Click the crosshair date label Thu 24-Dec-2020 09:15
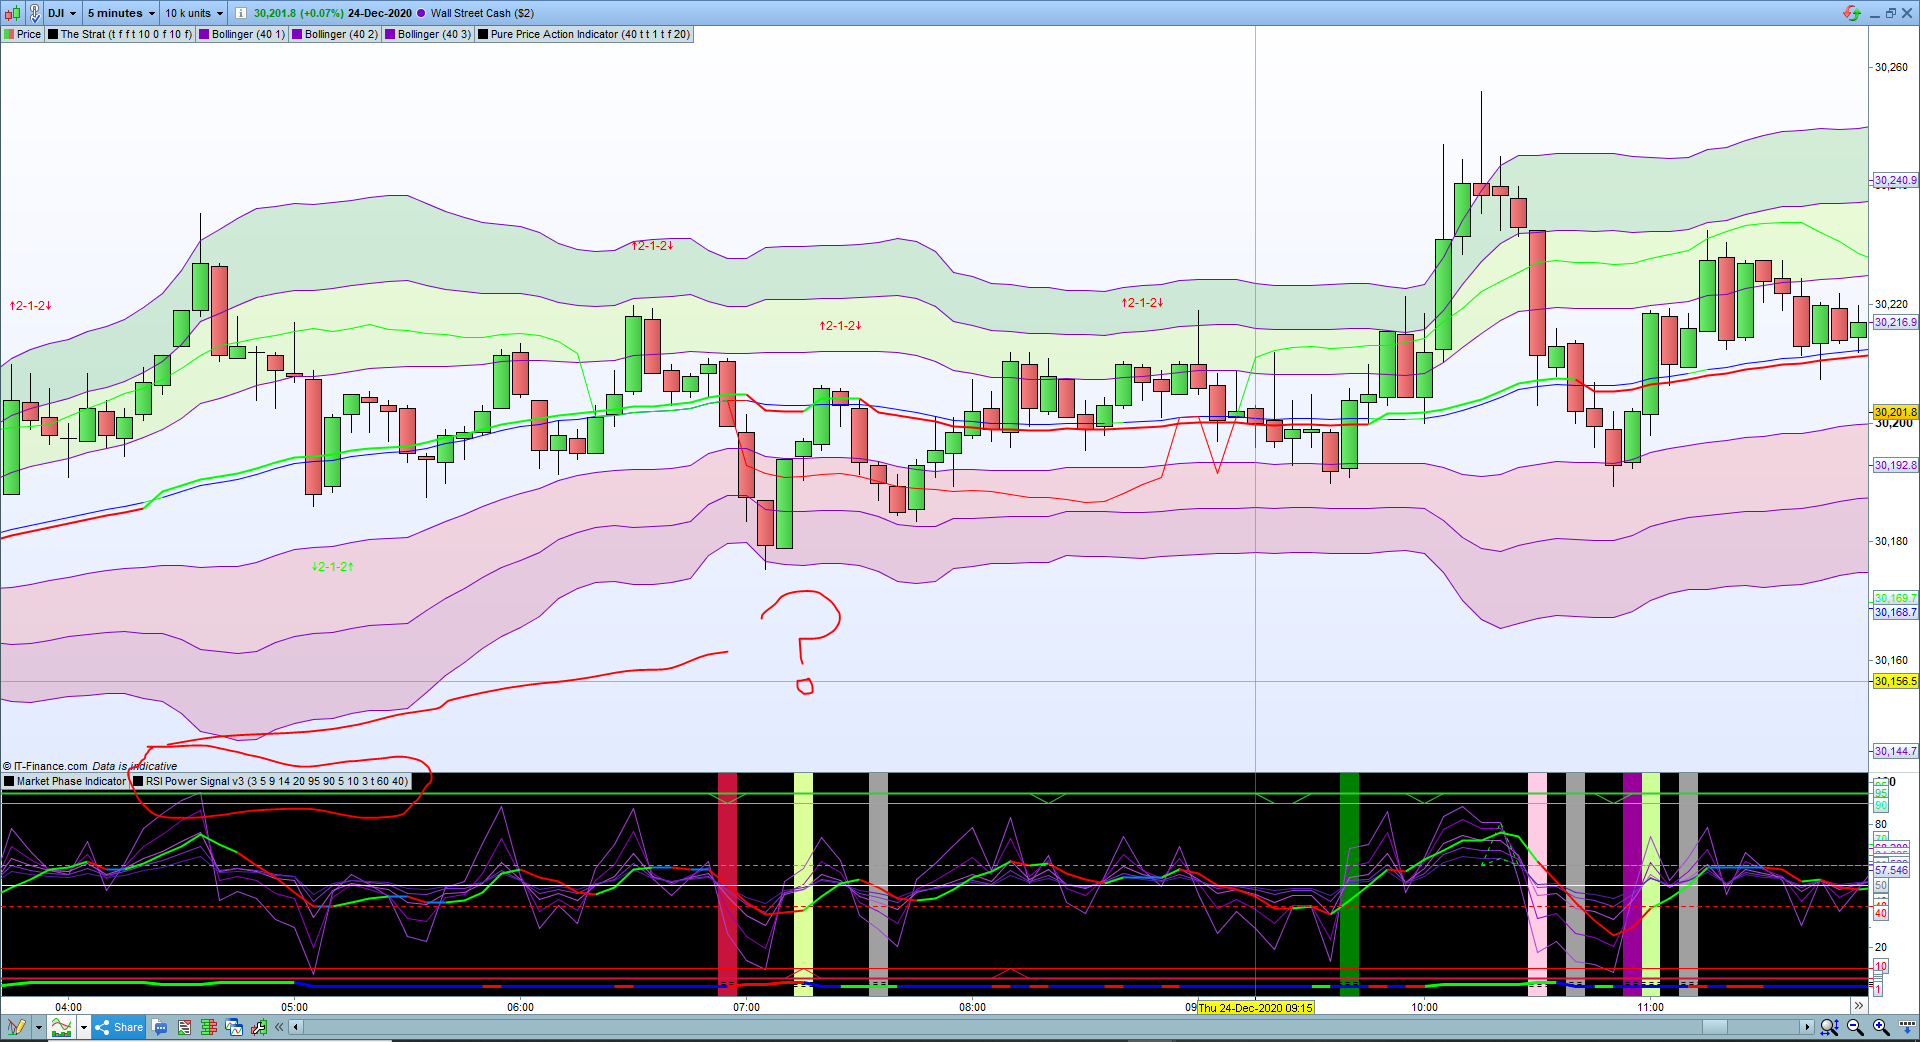The image size is (1920, 1042). (x=1255, y=1007)
